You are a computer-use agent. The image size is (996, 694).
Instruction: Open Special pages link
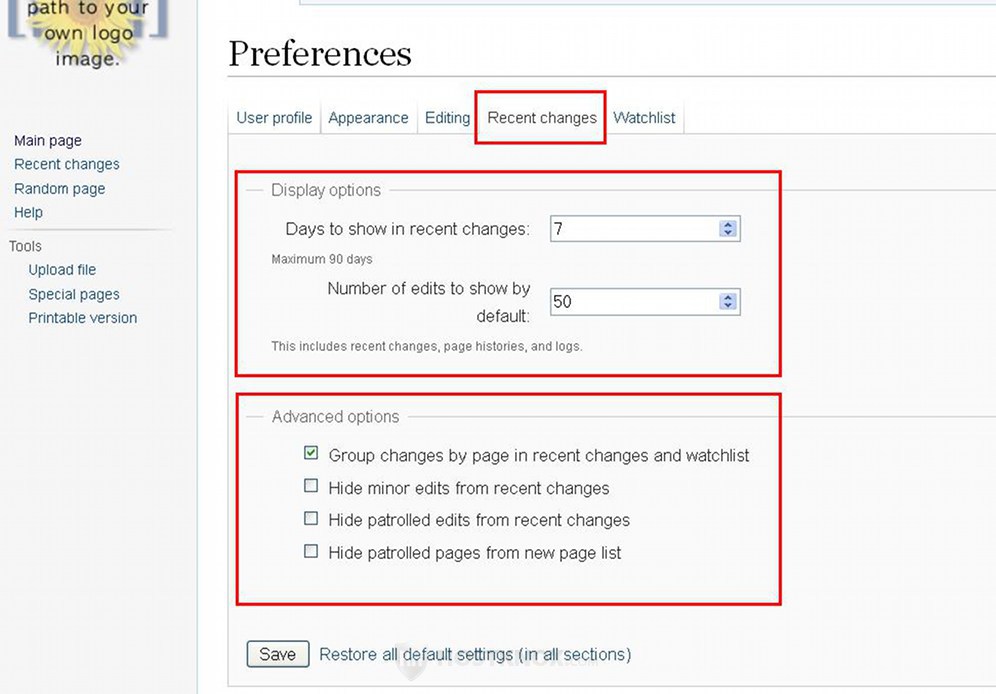[x=74, y=295]
